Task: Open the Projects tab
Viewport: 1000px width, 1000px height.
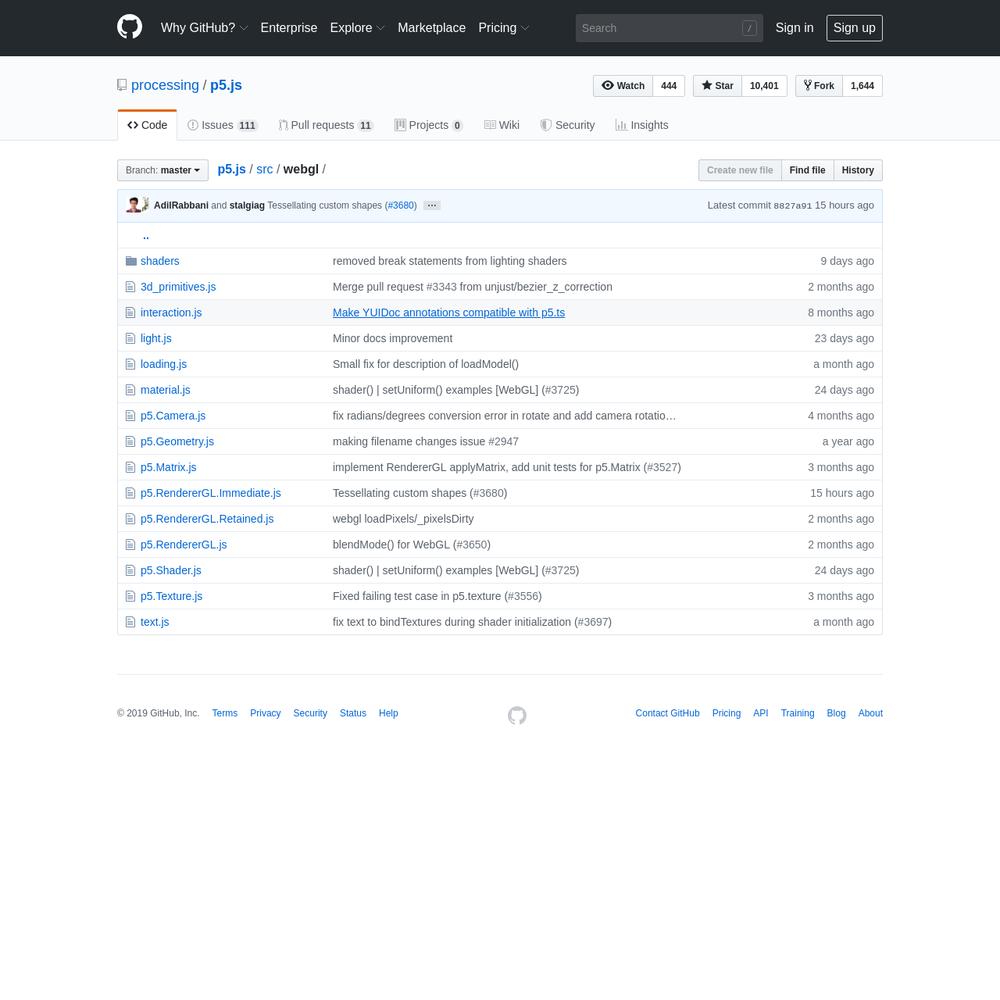Action: pyautogui.click(x=428, y=125)
